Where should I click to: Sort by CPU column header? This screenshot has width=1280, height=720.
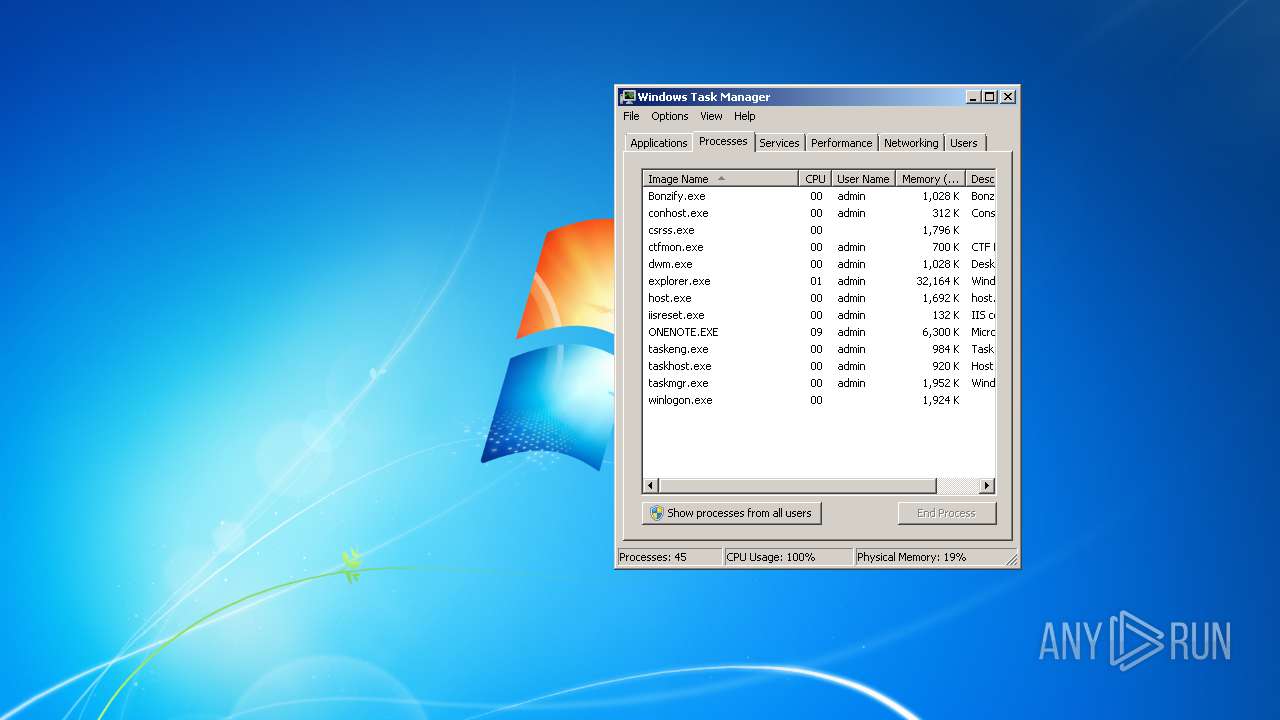(815, 179)
